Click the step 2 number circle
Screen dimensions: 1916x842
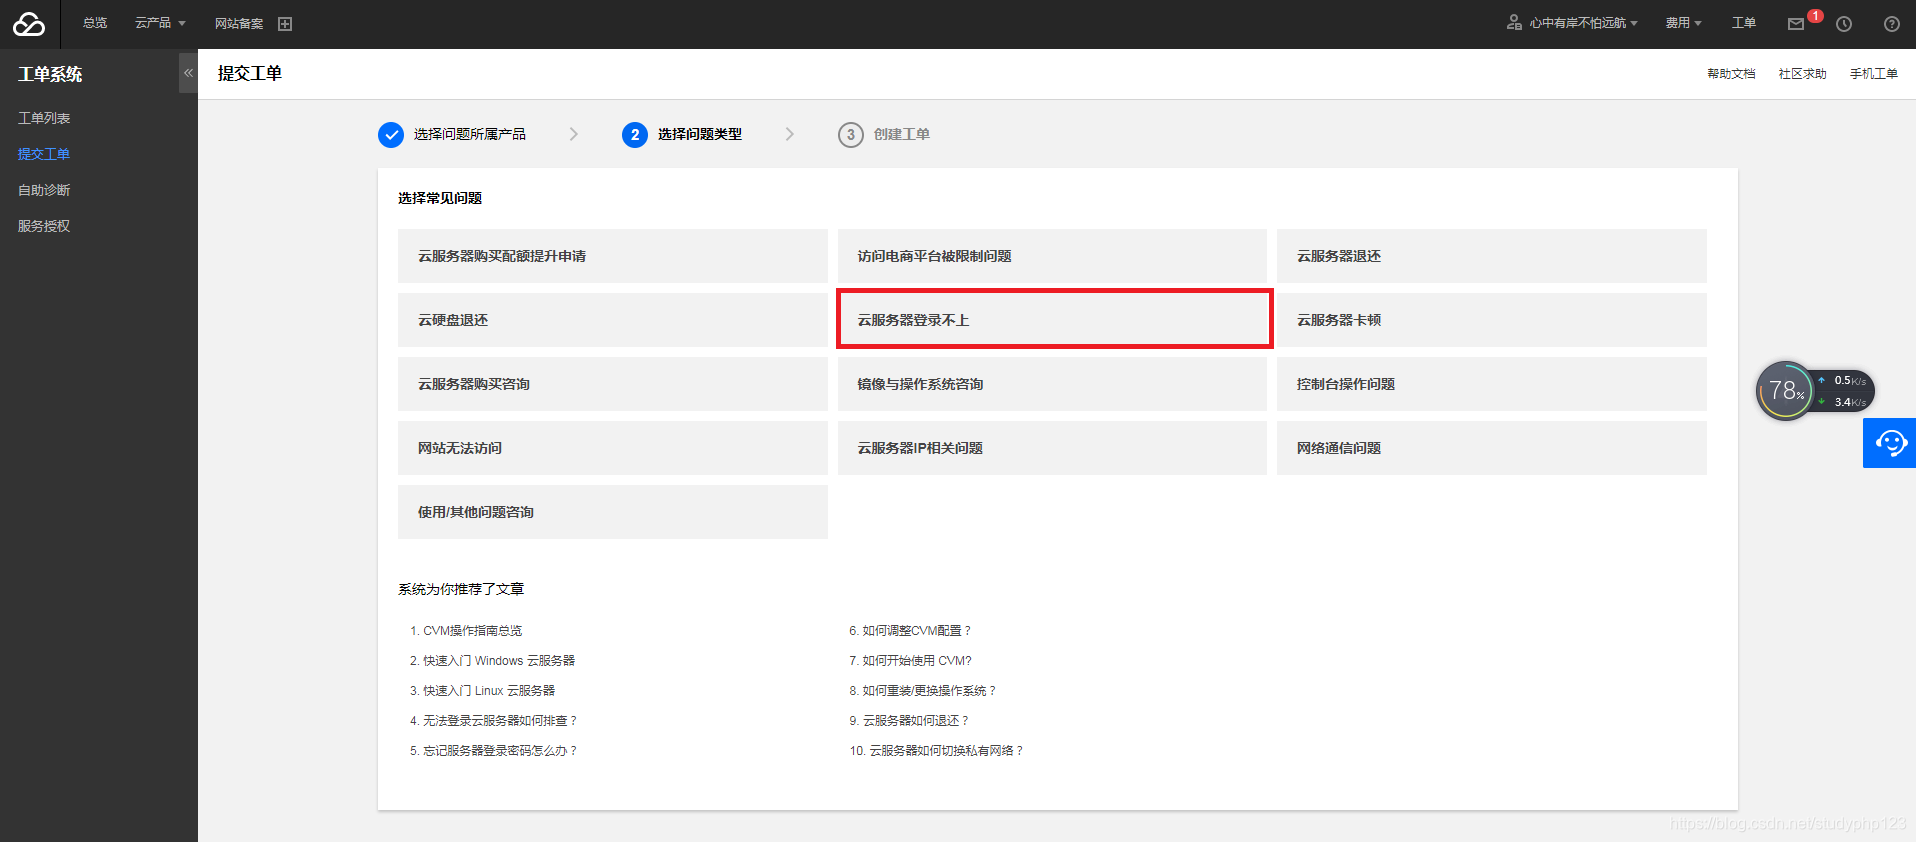(x=635, y=134)
